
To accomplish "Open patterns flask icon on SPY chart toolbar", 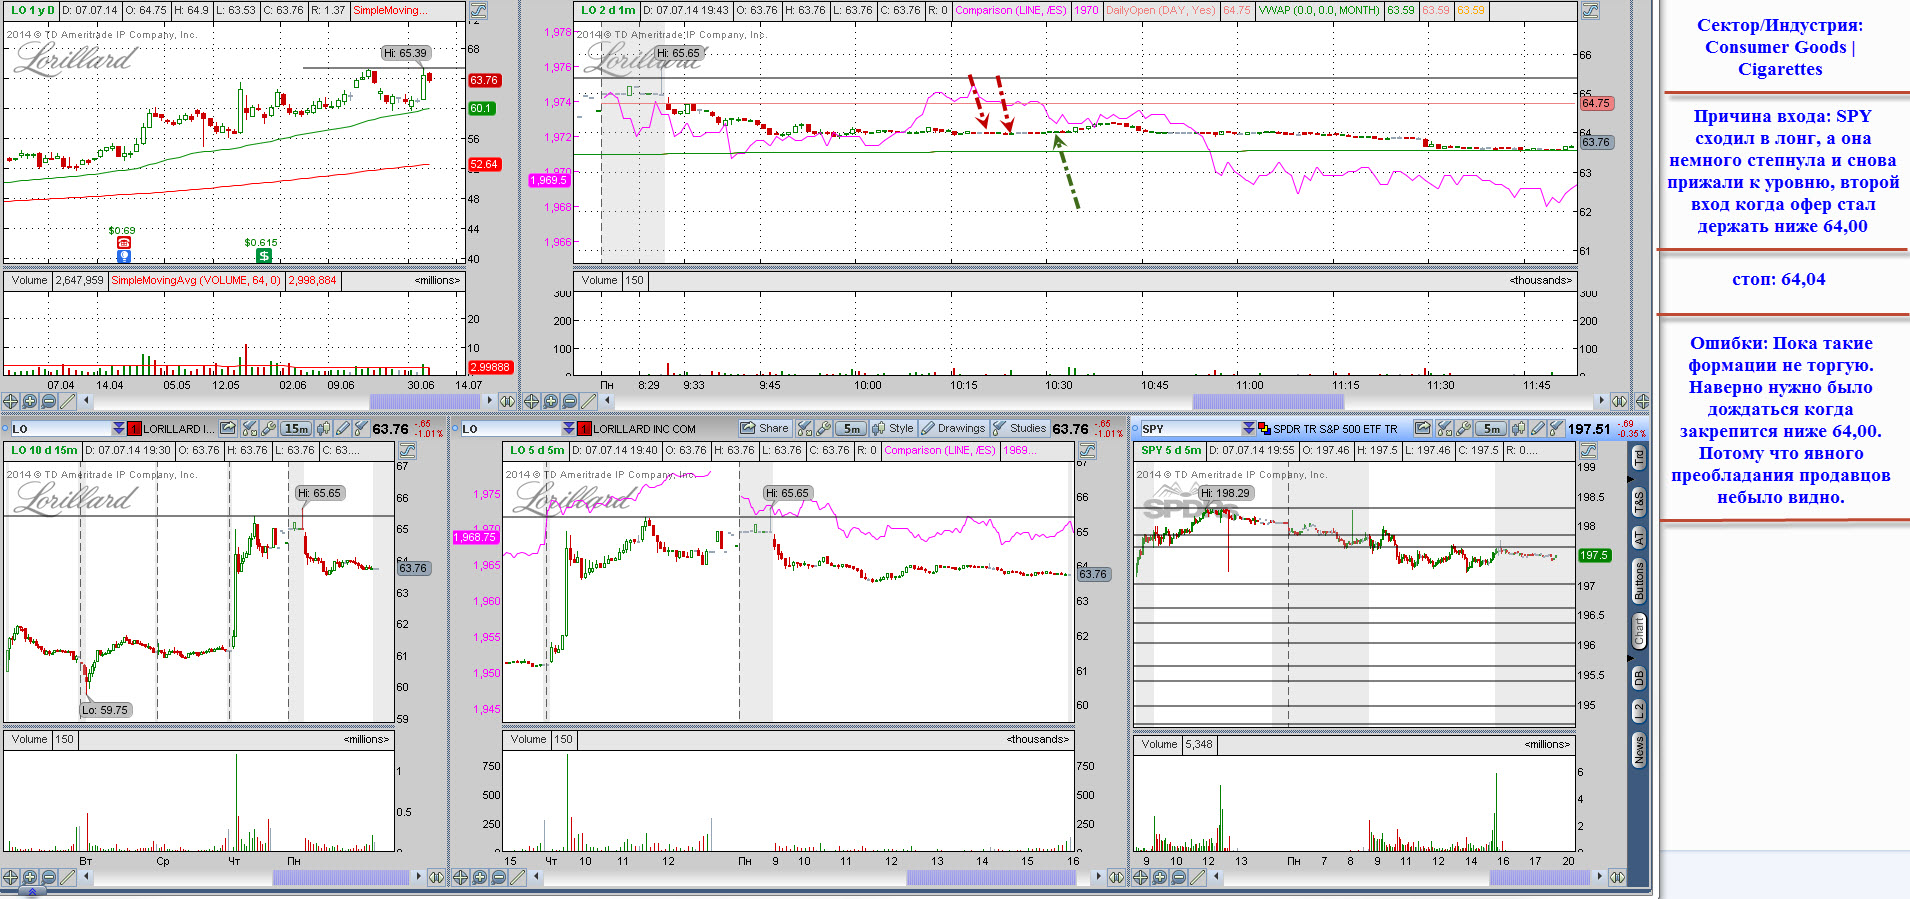I will coord(1445,429).
